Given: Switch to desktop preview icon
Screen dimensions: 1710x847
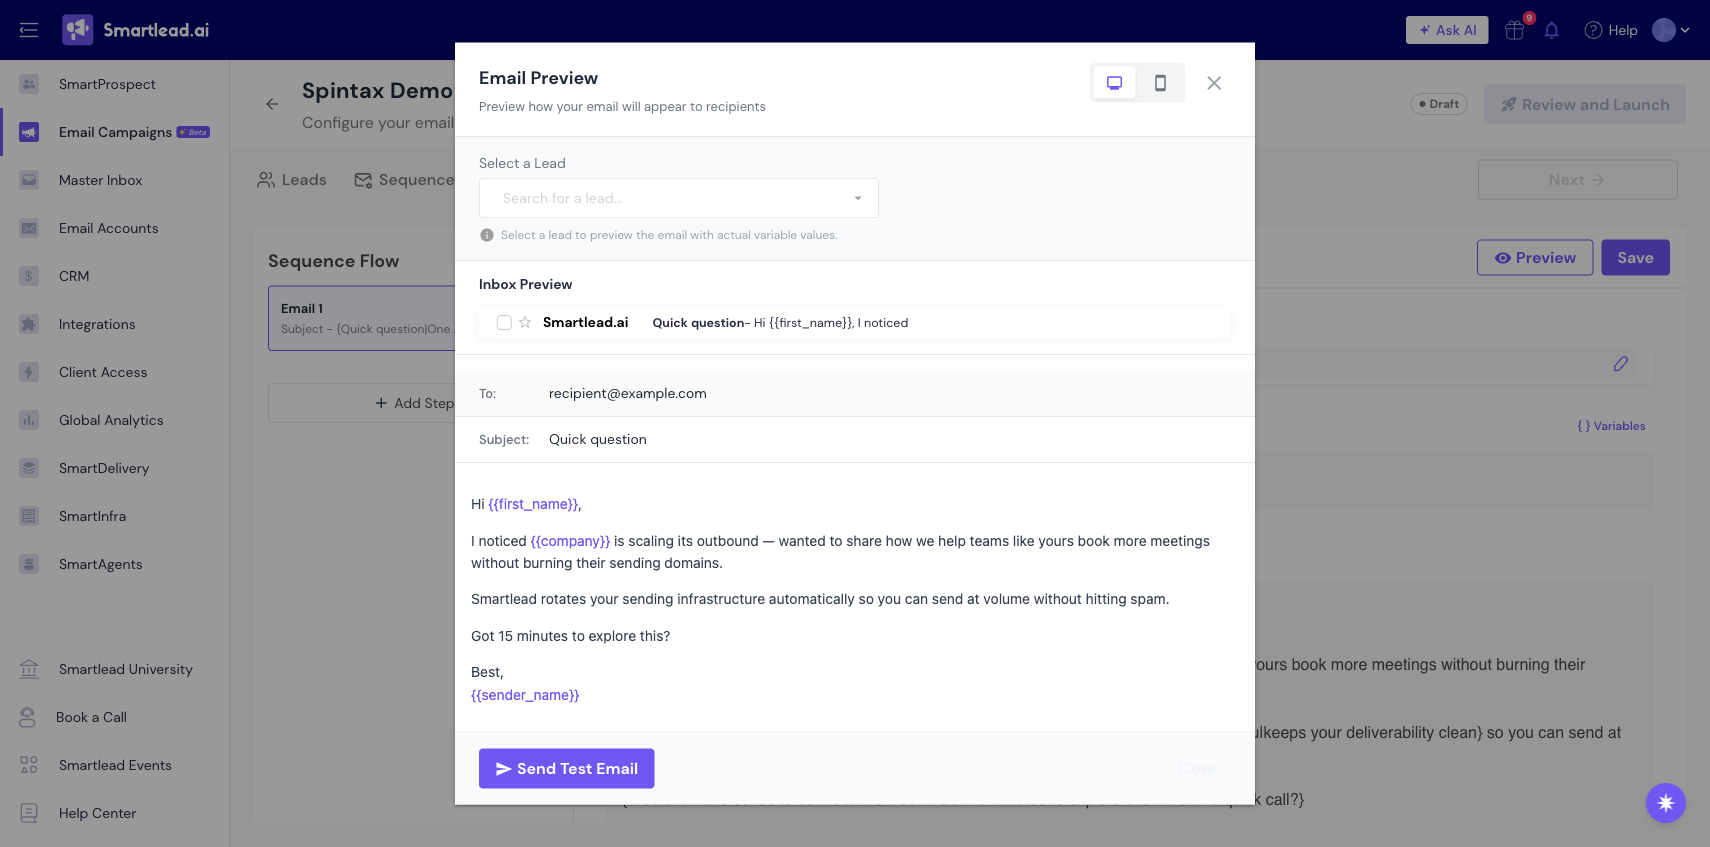Looking at the screenshot, I should [x=1114, y=83].
